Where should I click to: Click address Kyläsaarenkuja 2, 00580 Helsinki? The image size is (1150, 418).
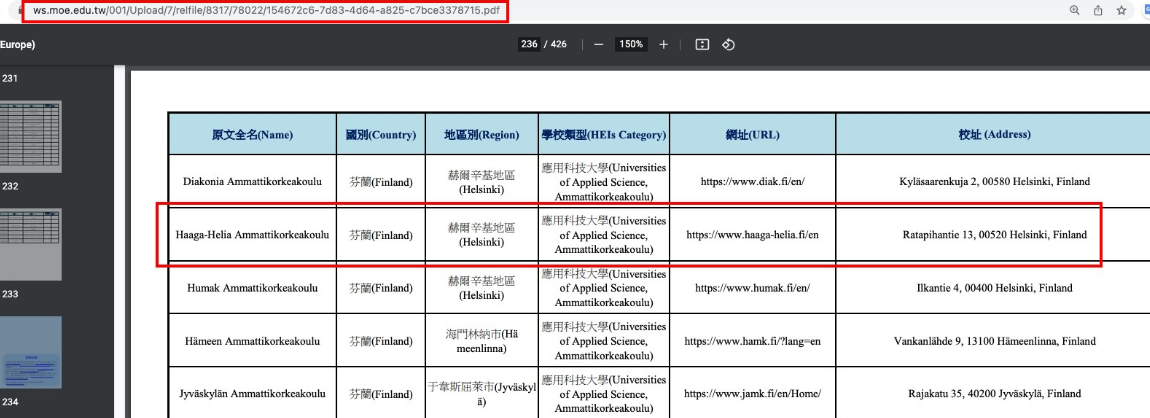pyautogui.click(x=995, y=181)
